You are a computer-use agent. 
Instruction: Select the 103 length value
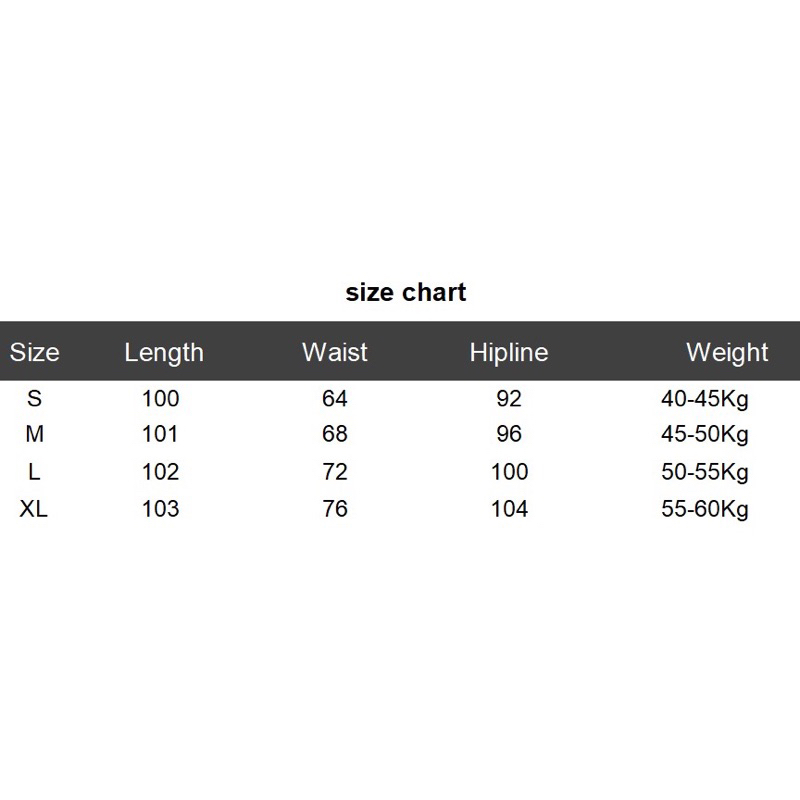[x=161, y=509]
